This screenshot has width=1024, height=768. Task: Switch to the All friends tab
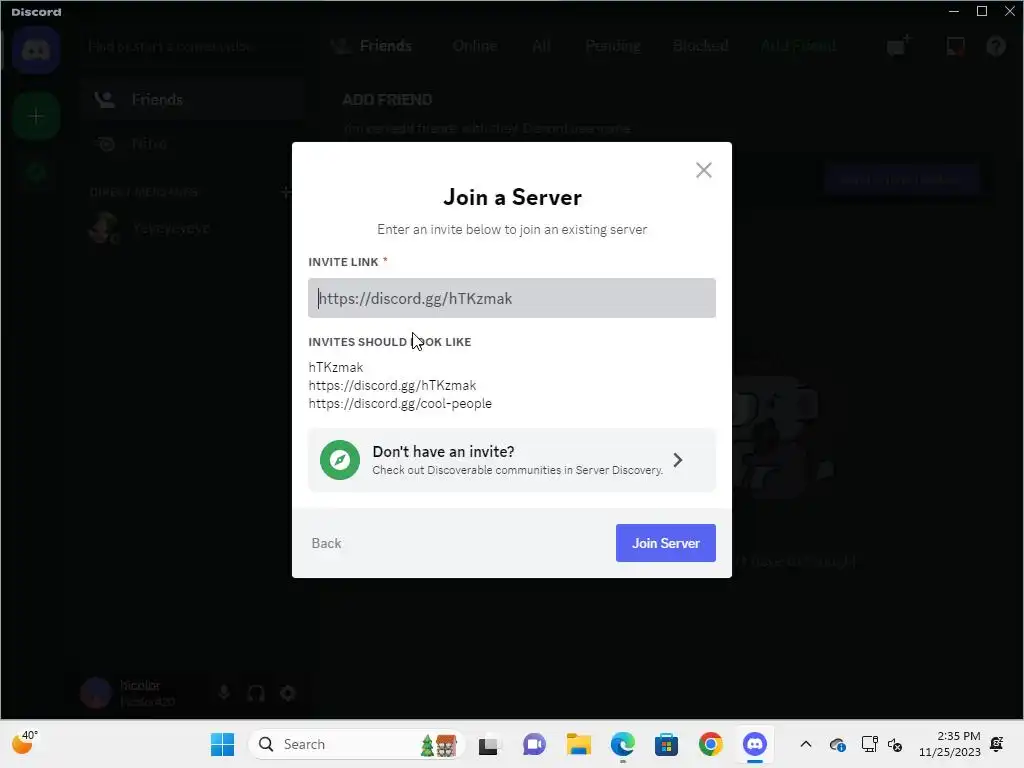tap(541, 46)
